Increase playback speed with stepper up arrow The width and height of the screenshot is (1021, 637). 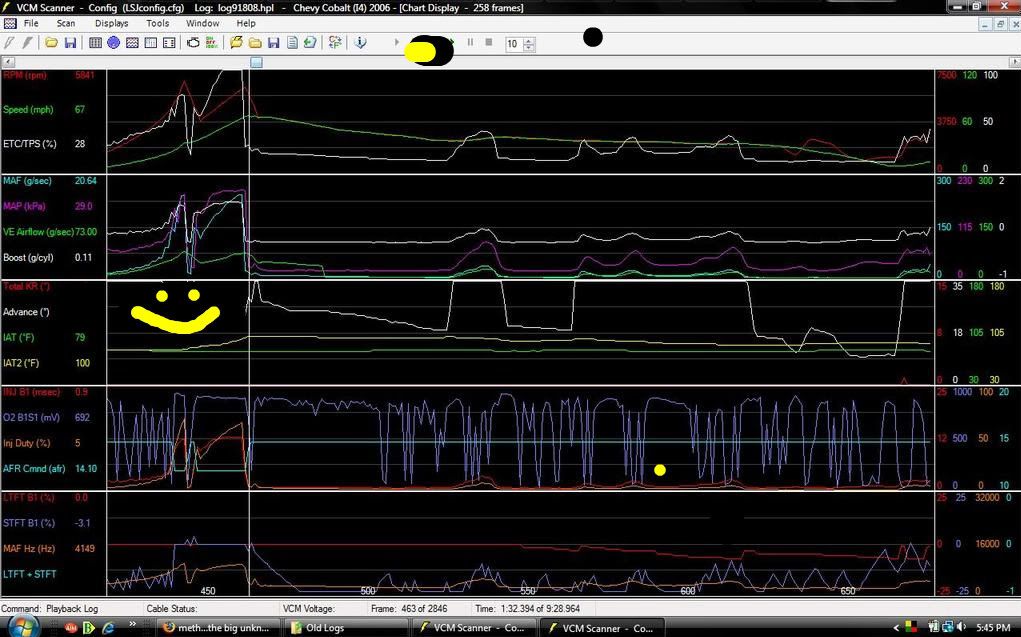coord(529,40)
